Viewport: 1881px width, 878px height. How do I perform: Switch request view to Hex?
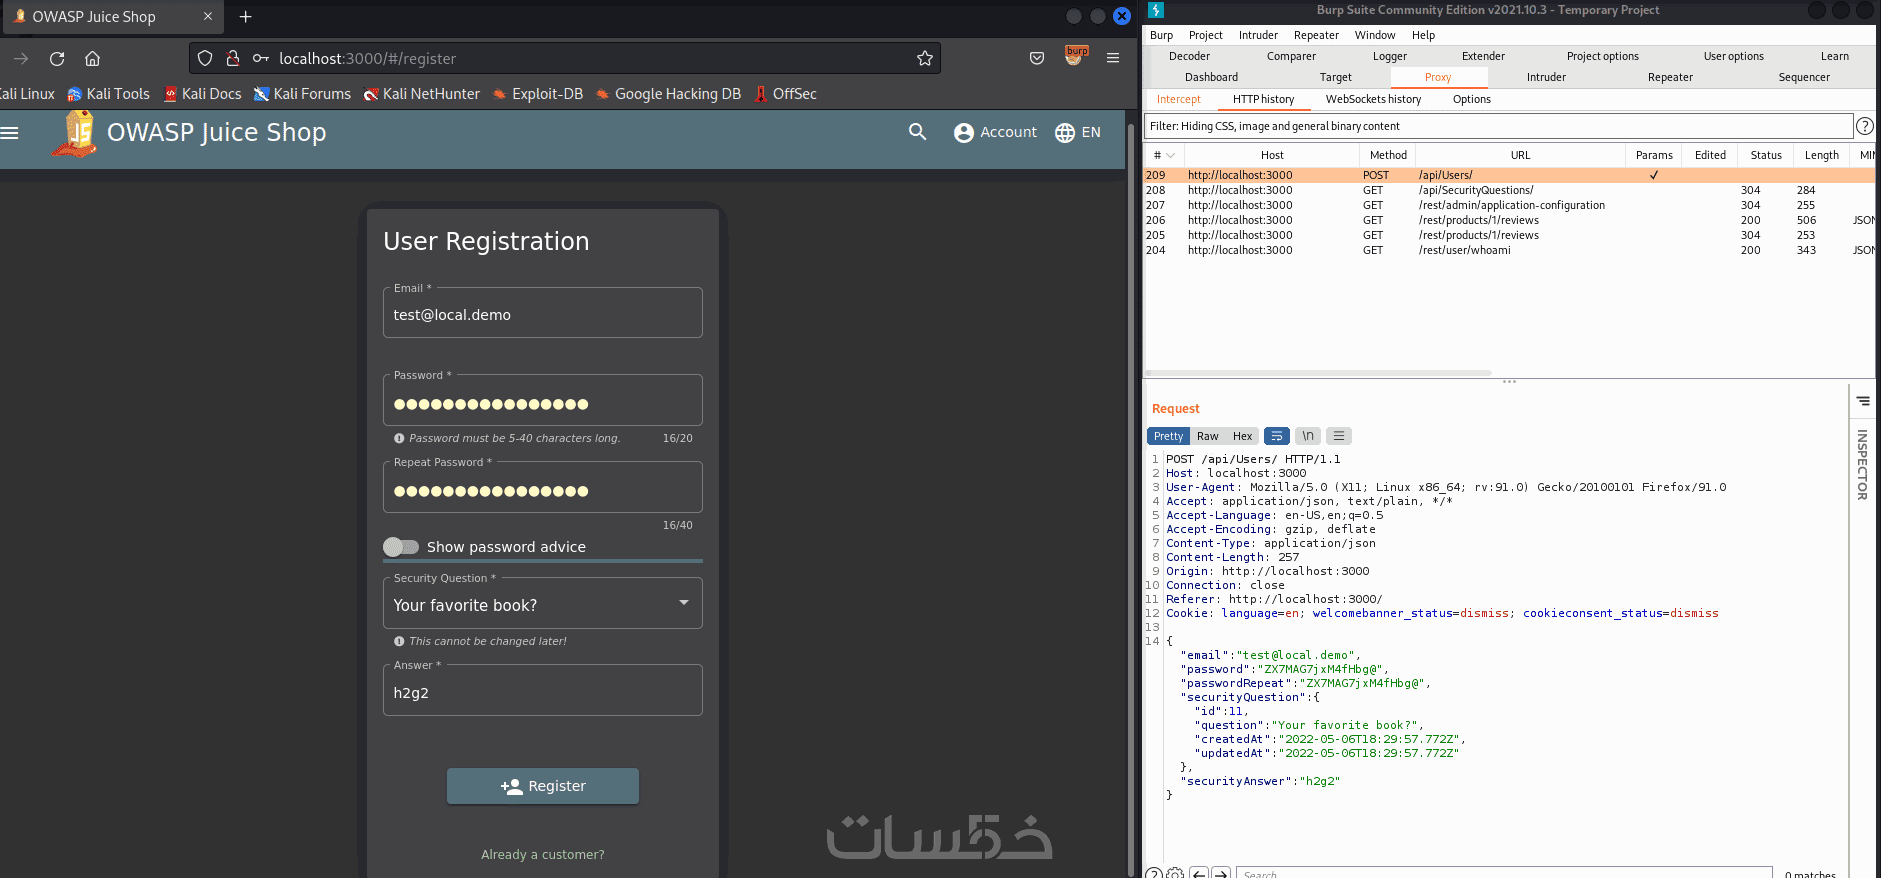click(1242, 436)
